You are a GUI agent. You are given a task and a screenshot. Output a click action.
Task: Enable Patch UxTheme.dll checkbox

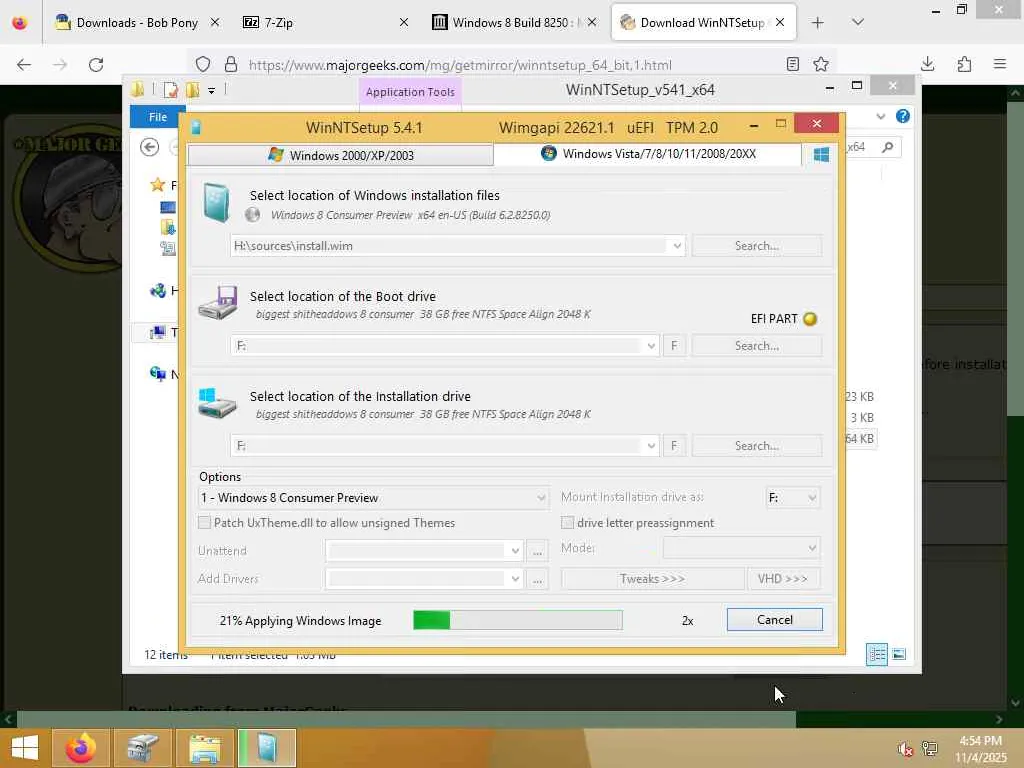(x=204, y=522)
